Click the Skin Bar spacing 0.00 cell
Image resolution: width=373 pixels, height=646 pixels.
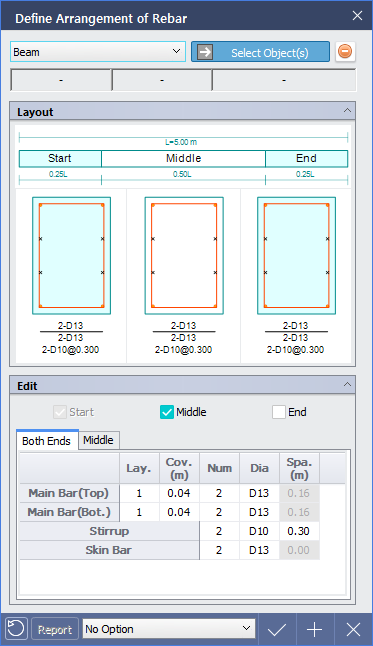299,550
